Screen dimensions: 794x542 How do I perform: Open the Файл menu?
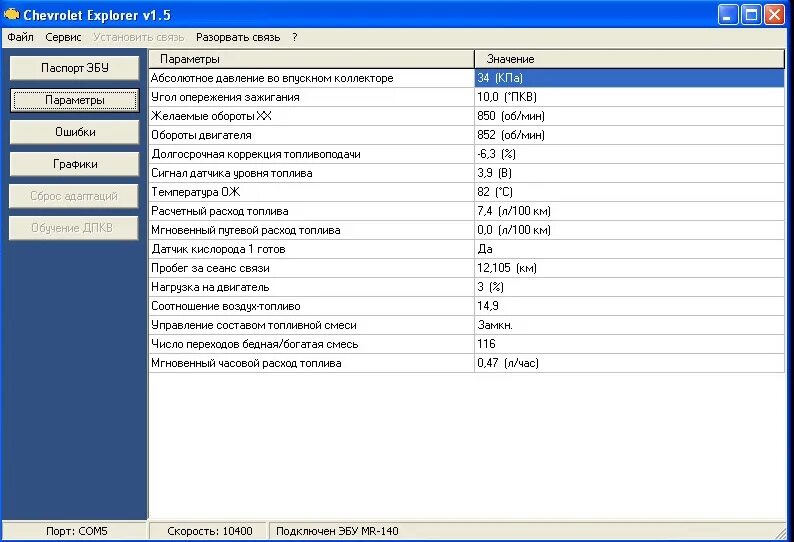(20, 37)
